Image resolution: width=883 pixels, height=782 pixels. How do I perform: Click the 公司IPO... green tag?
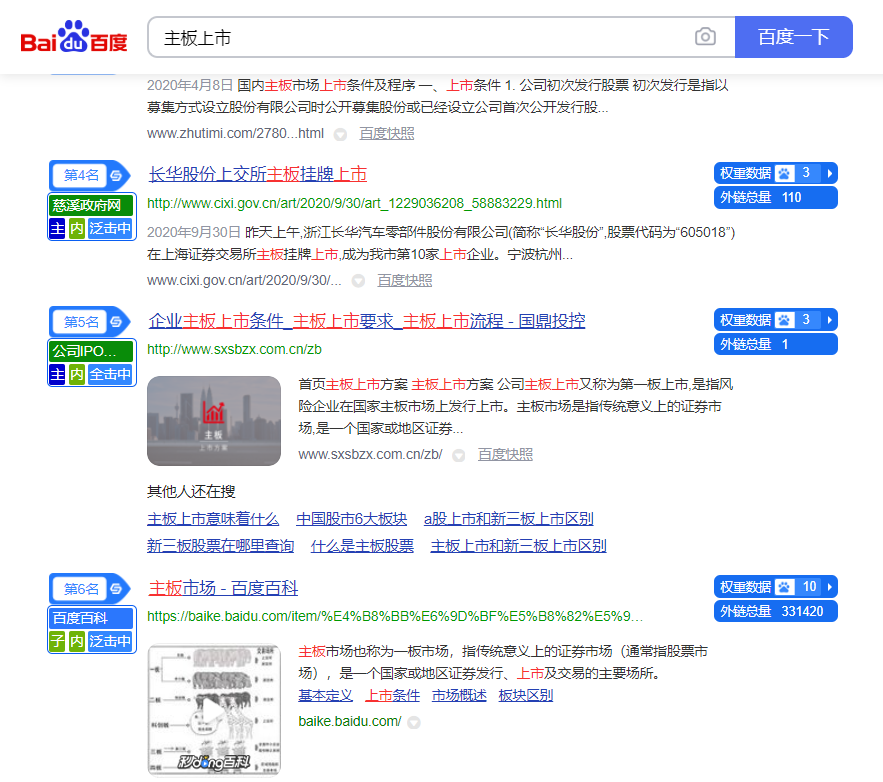pos(91,351)
